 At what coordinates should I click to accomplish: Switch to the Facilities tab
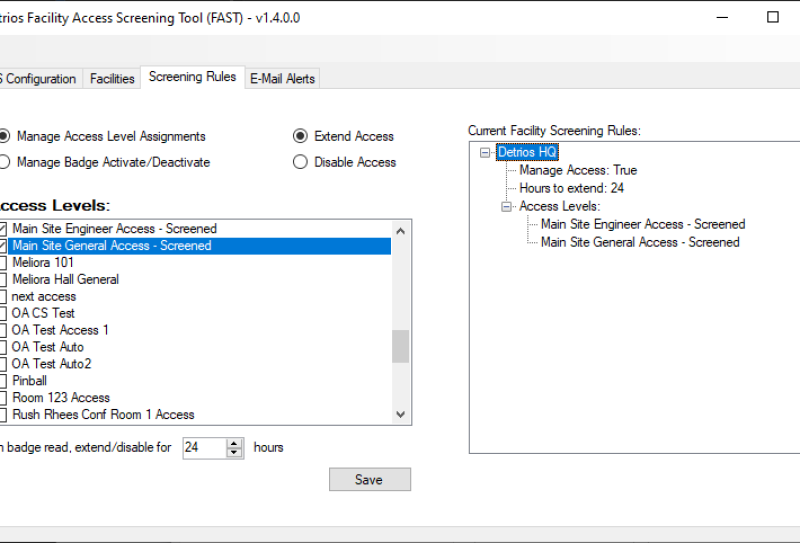click(112, 79)
